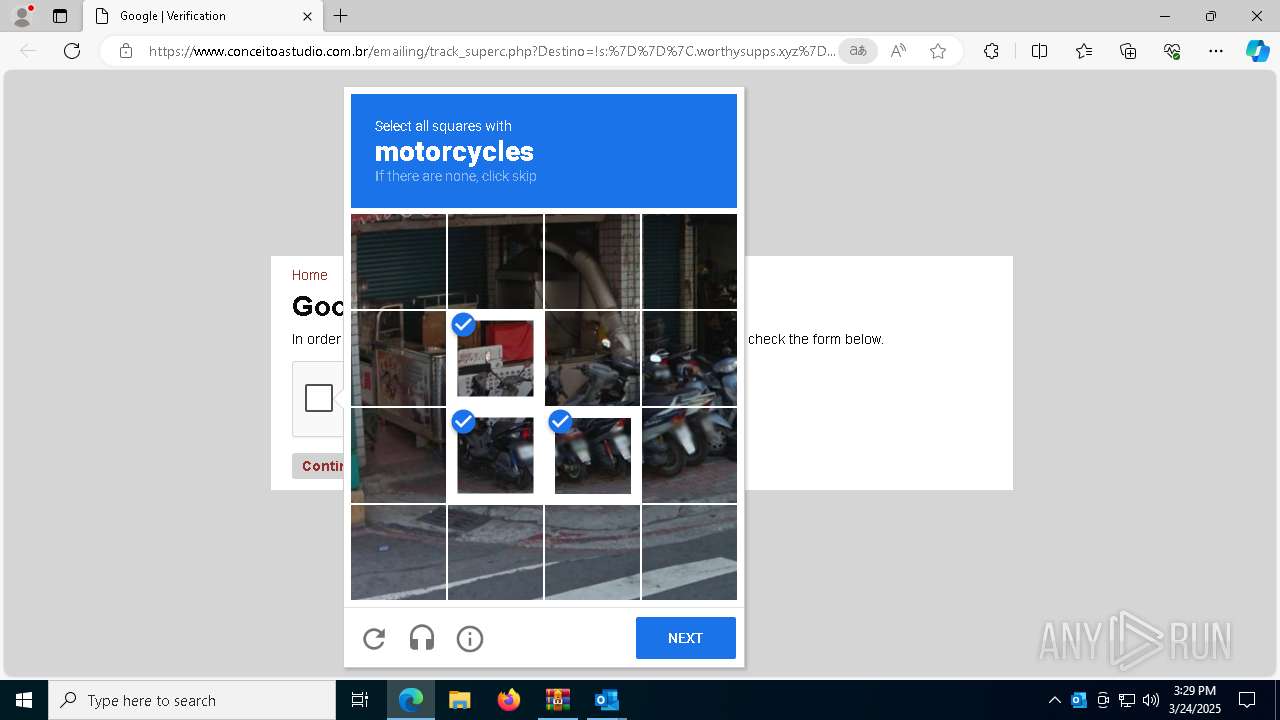Close the Google | Verification tab
The image size is (1280, 720).
[307, 16]
